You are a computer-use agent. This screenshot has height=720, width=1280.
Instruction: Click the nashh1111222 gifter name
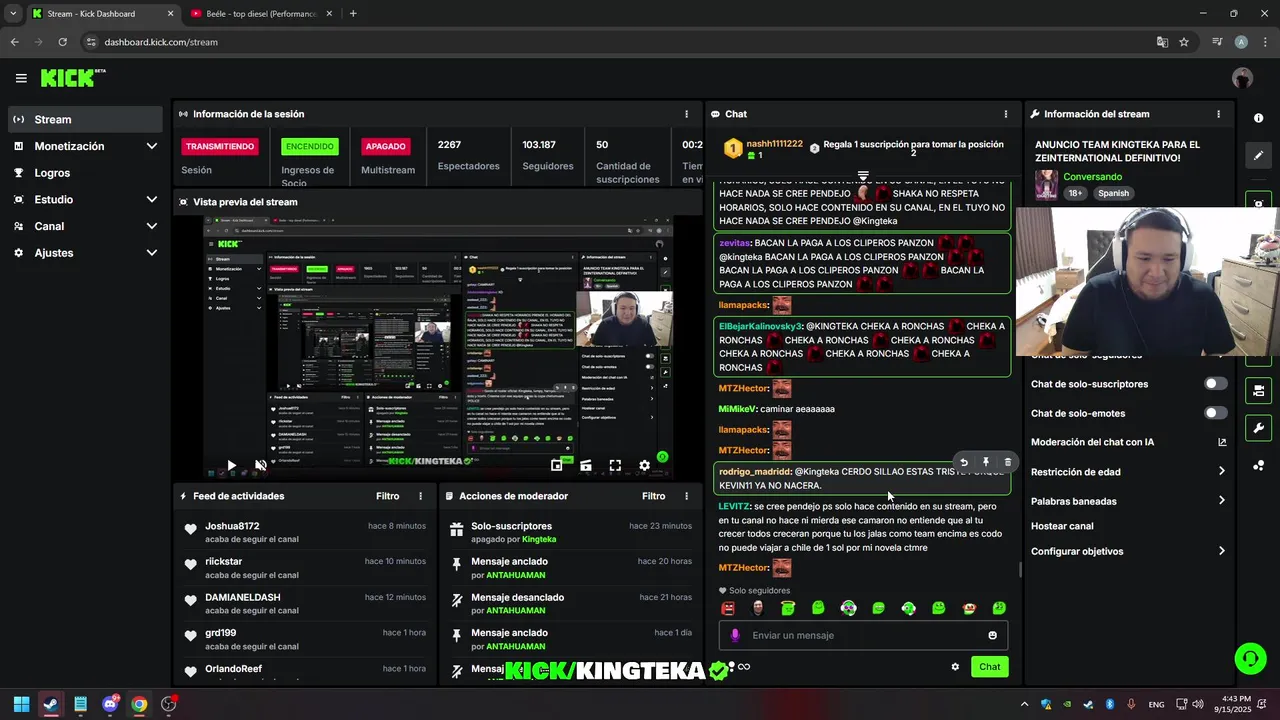(x=774, y=144)
